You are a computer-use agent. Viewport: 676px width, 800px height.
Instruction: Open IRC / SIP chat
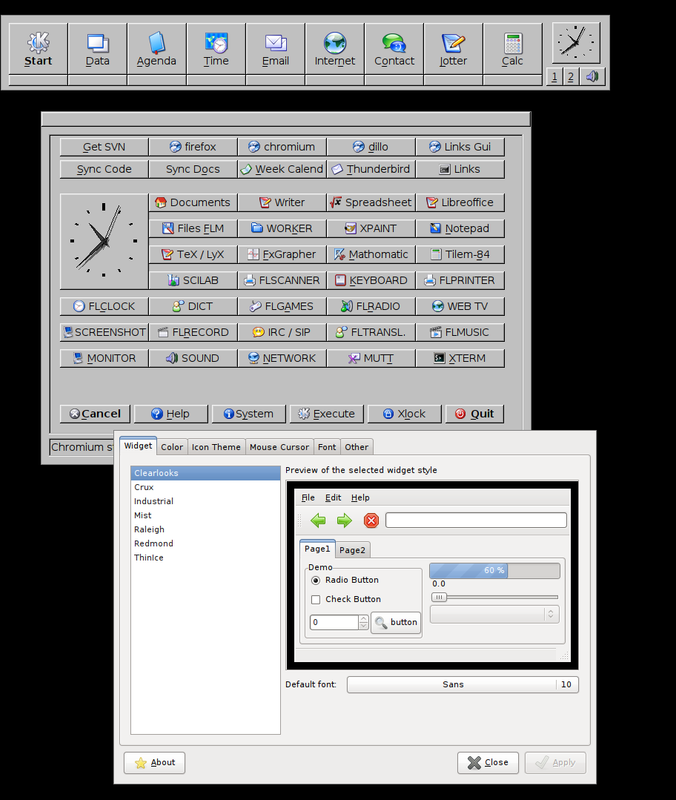(282, 333)
